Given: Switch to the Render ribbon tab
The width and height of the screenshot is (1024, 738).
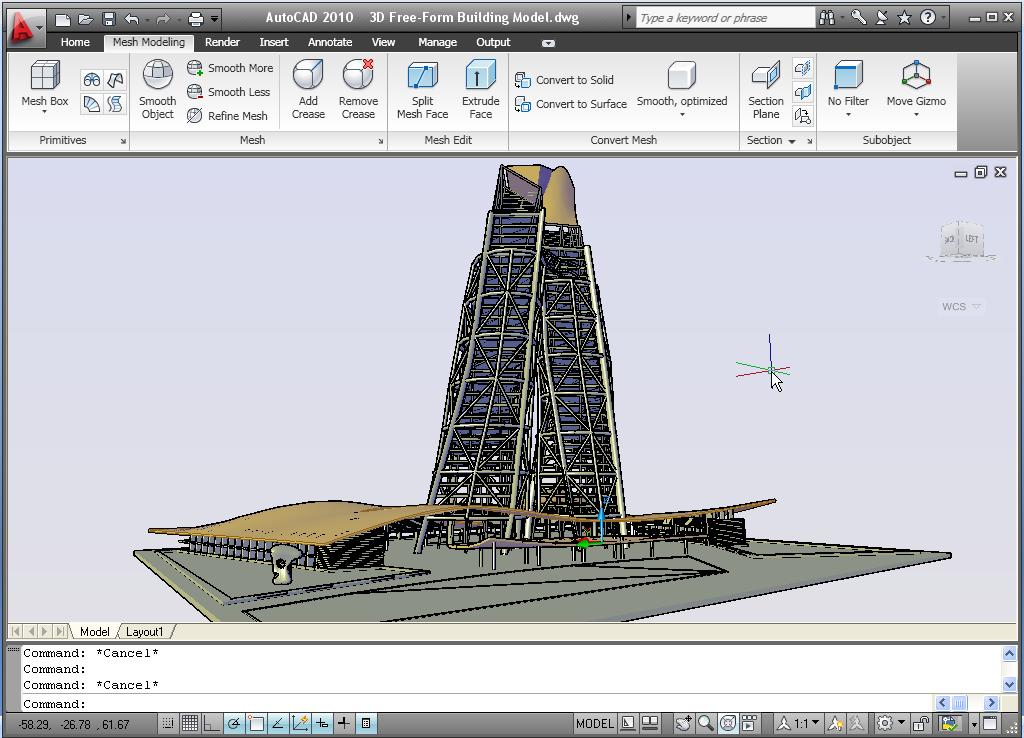Looking at the screenshot, I should (222, 42).
